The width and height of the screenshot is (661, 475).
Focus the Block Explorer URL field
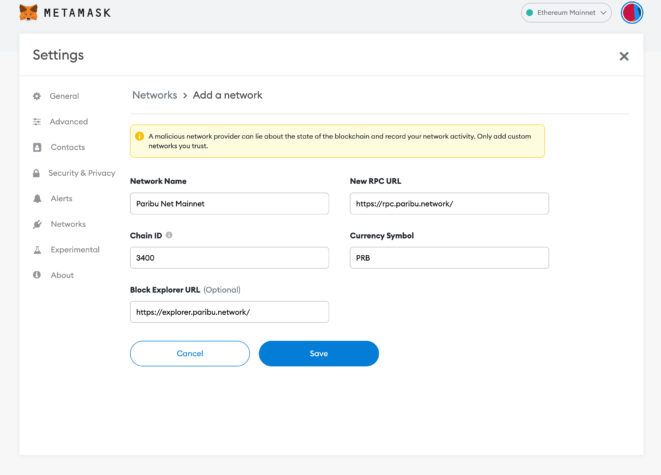[229, 312]
